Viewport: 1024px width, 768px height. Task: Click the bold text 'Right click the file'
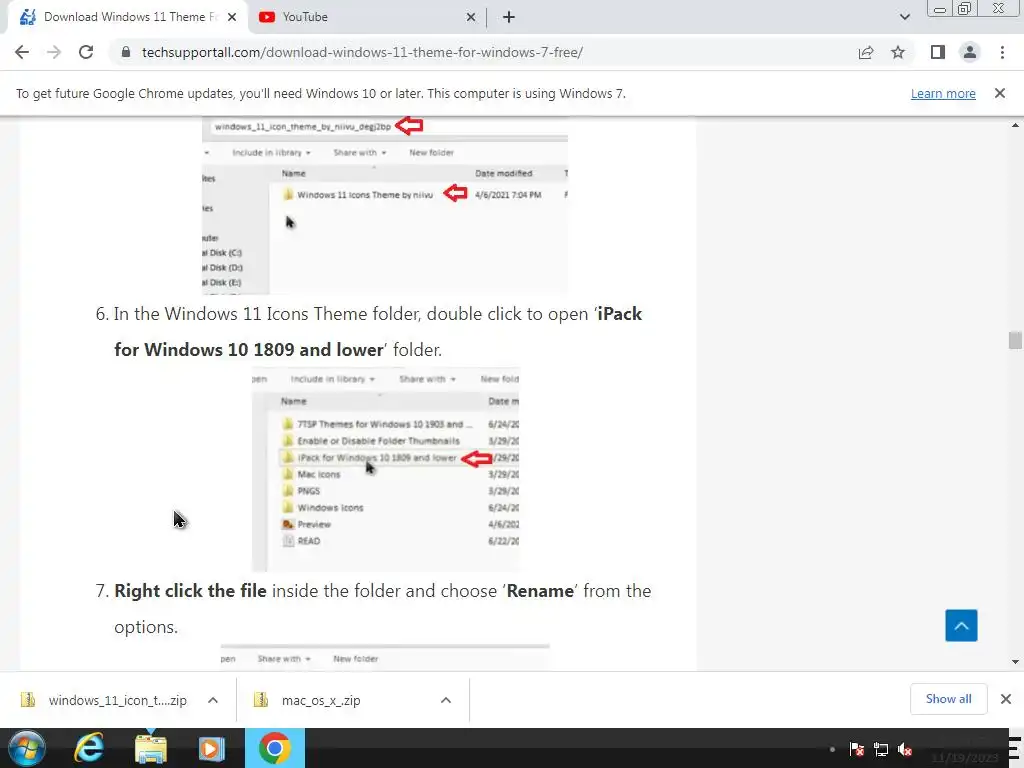coord(190,591)
